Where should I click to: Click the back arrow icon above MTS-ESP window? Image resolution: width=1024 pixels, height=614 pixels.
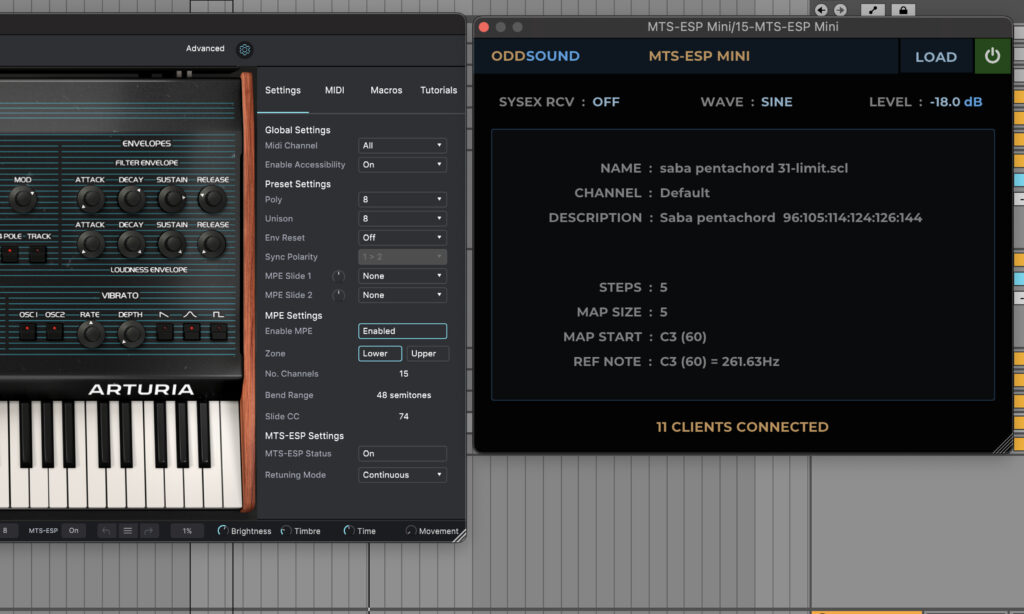click(x=822, y=10)
